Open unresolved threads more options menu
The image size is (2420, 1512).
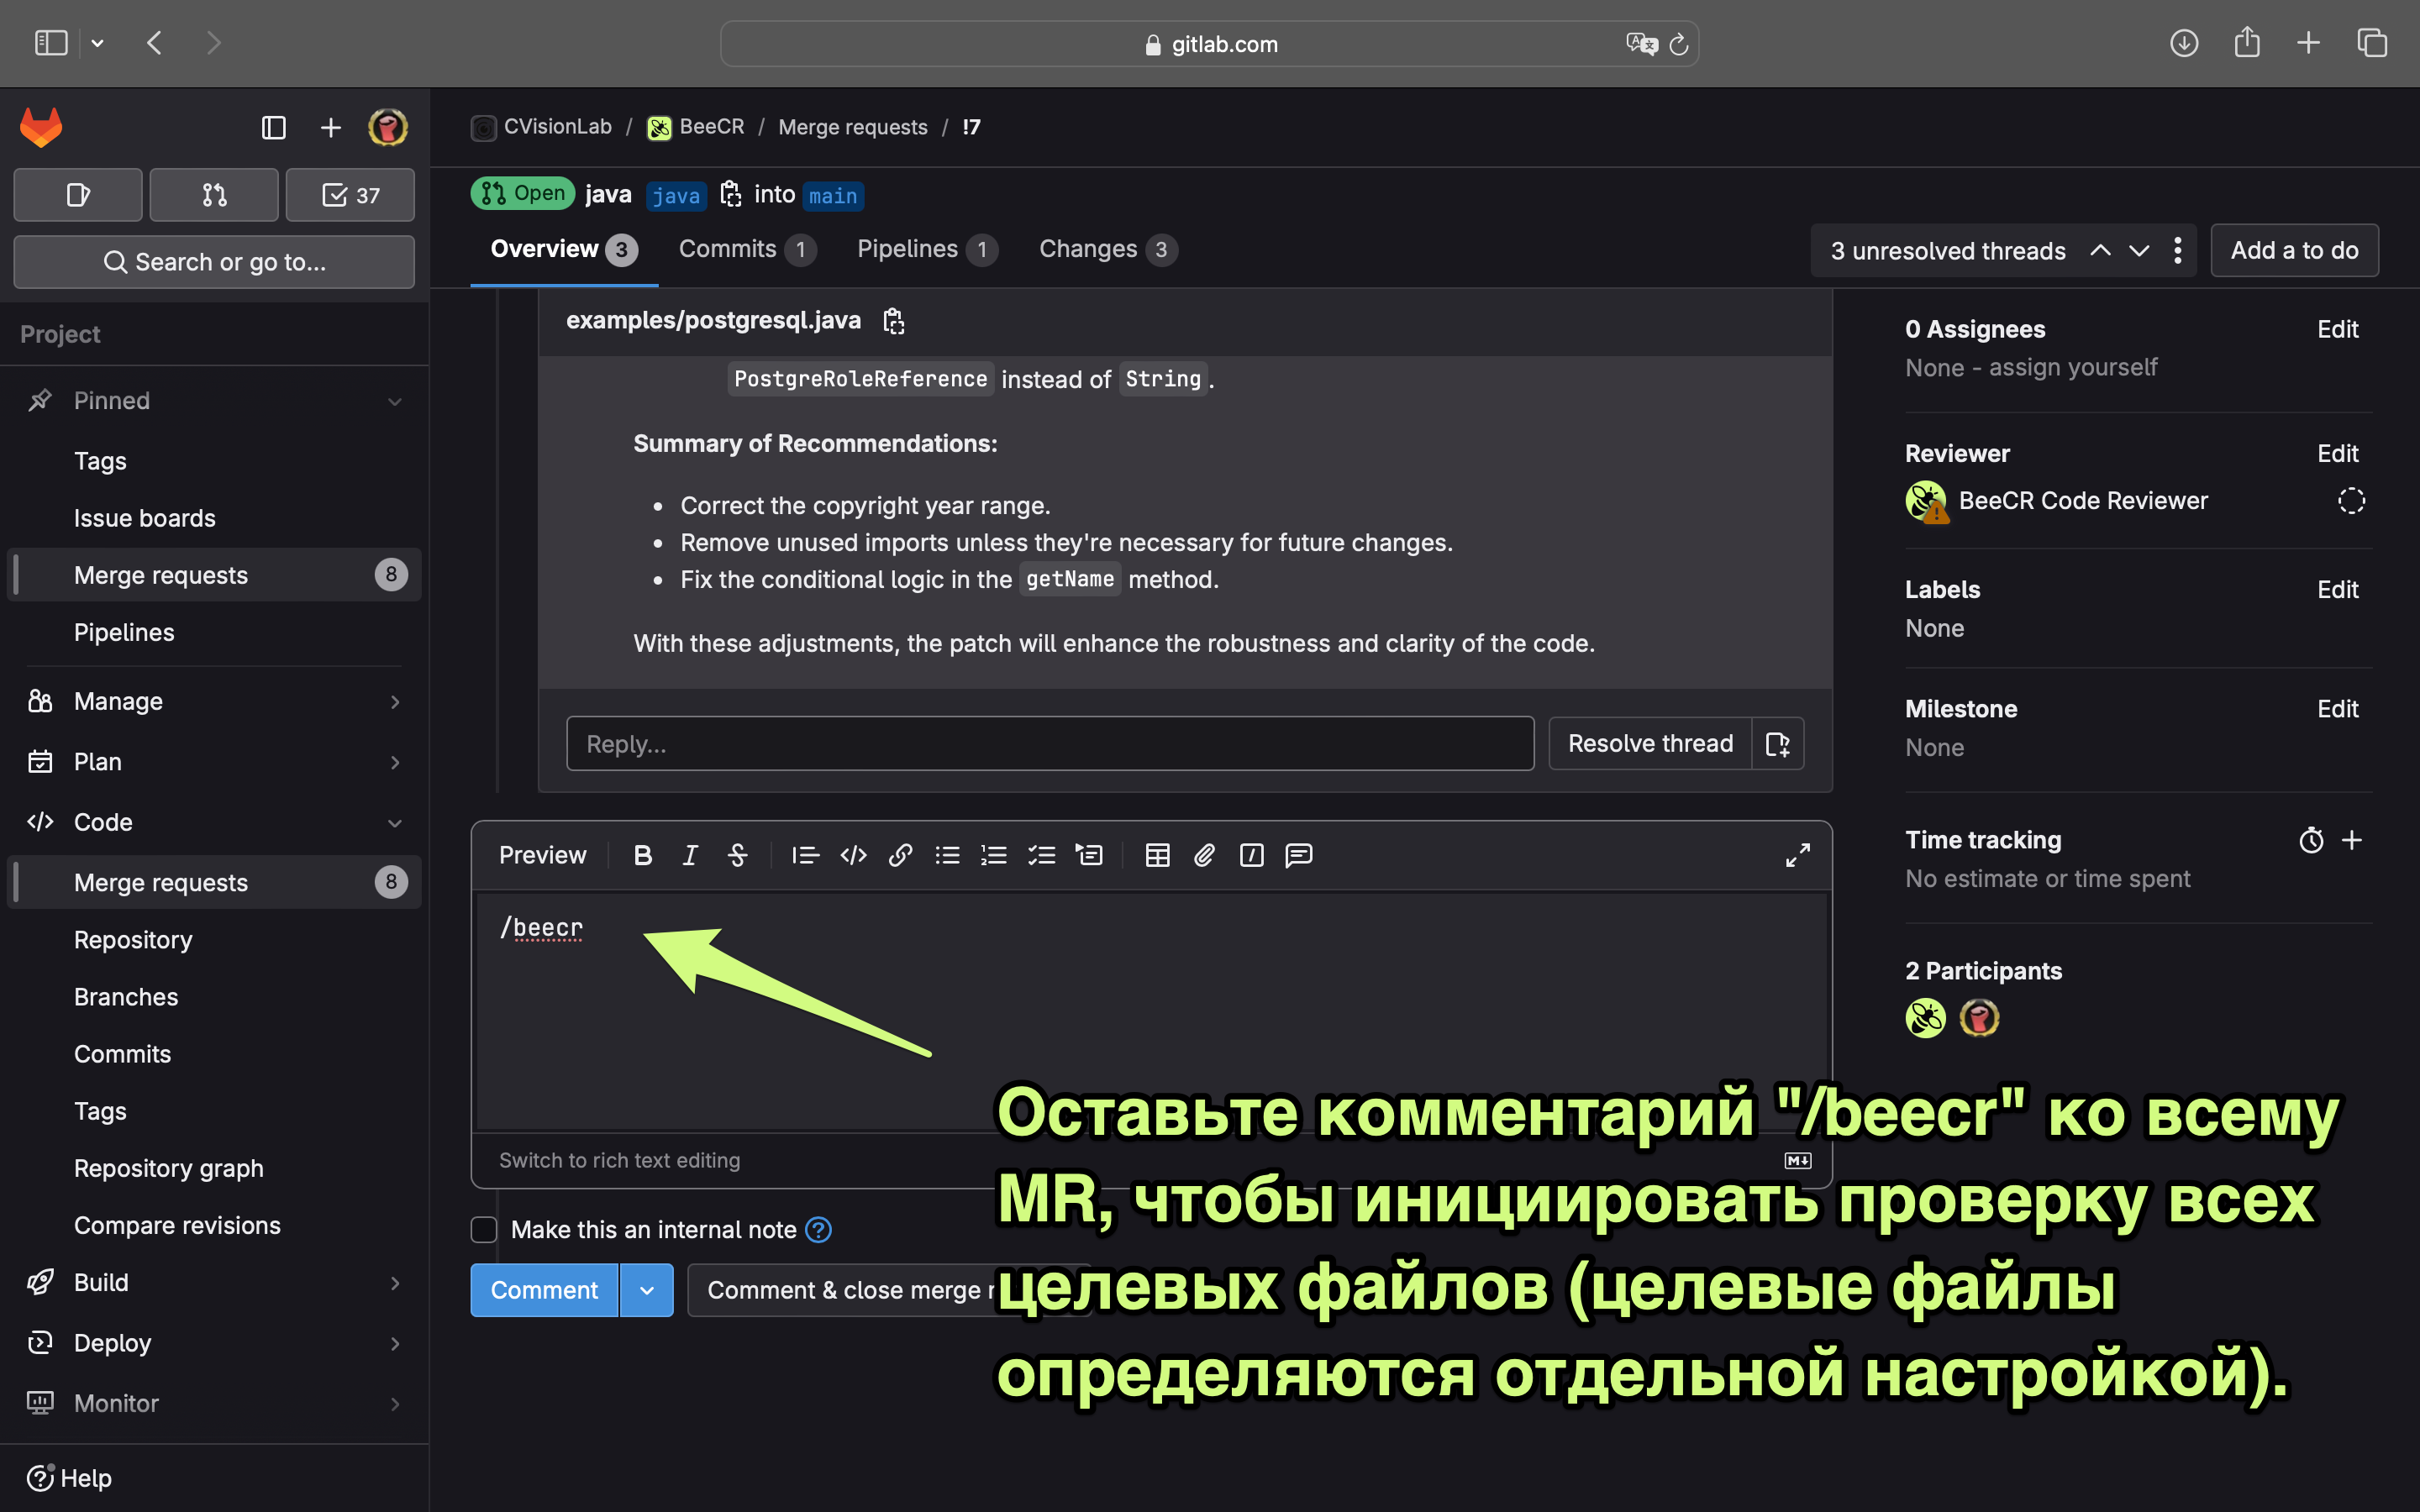[x=2177, y=250]
